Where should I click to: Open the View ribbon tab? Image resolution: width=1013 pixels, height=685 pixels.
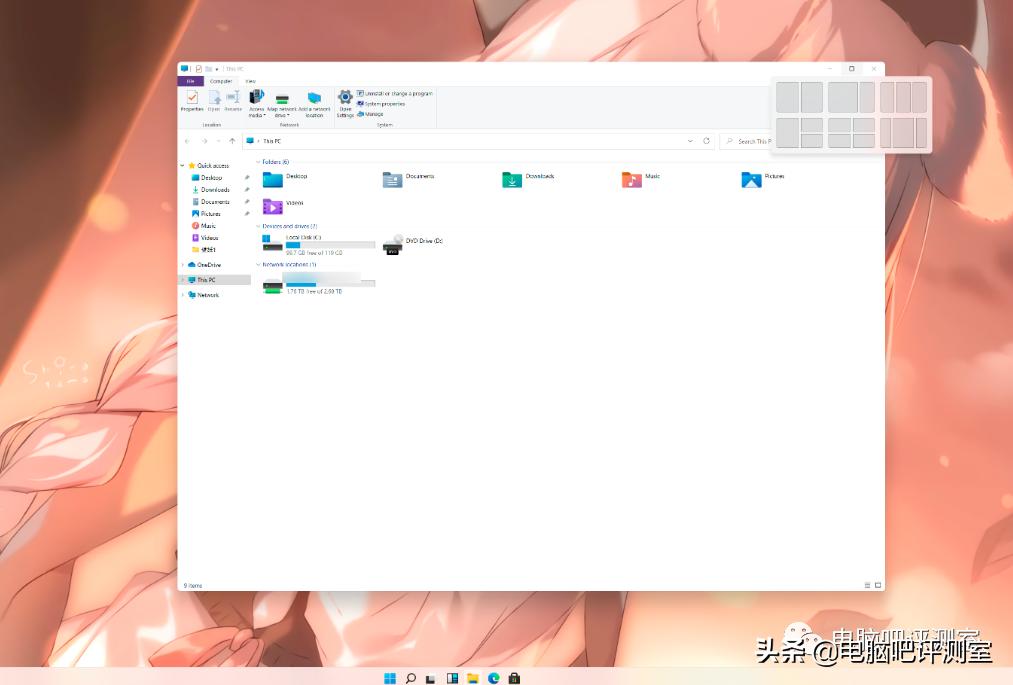(x=249, y=81)
